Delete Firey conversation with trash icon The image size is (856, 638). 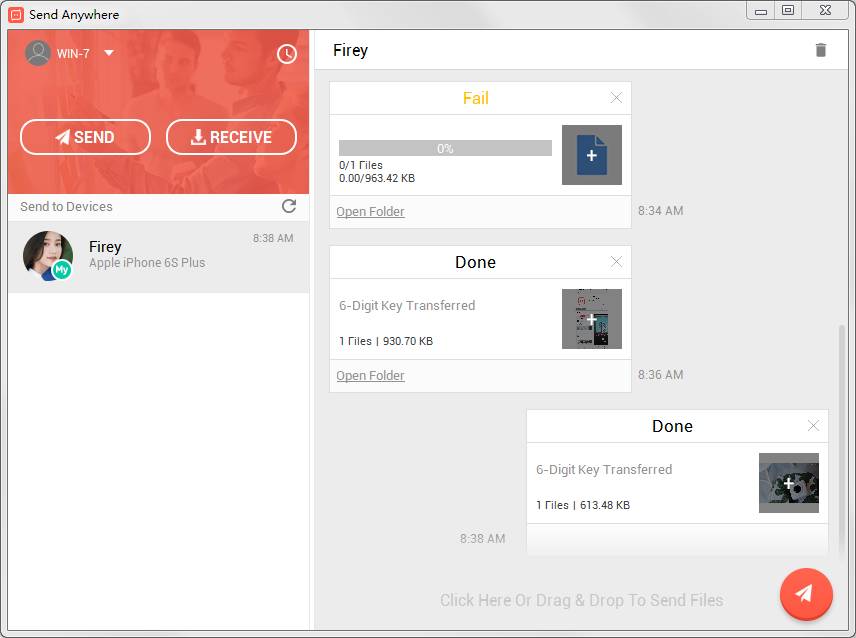821,50
